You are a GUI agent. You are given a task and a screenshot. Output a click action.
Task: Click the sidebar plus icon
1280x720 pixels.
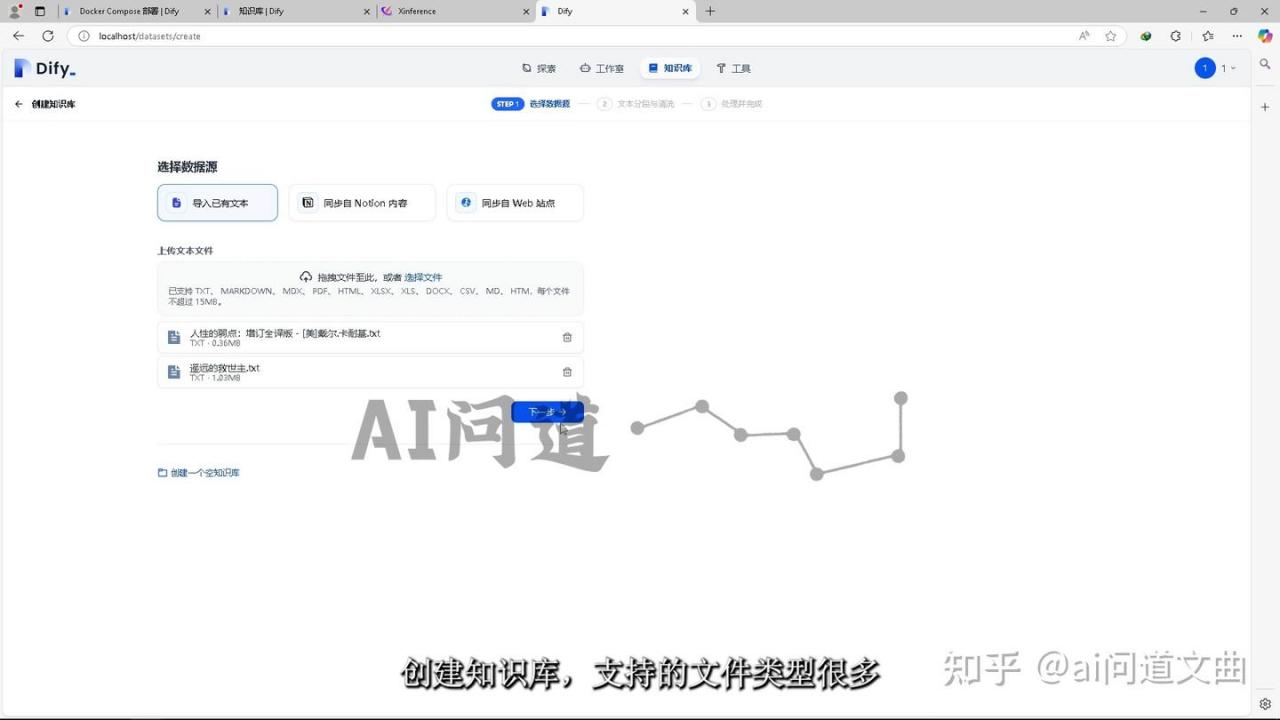coord(1265,107)
